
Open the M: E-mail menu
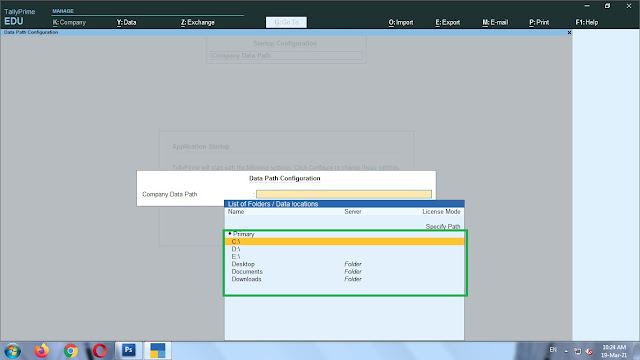[x=495, y=22]
